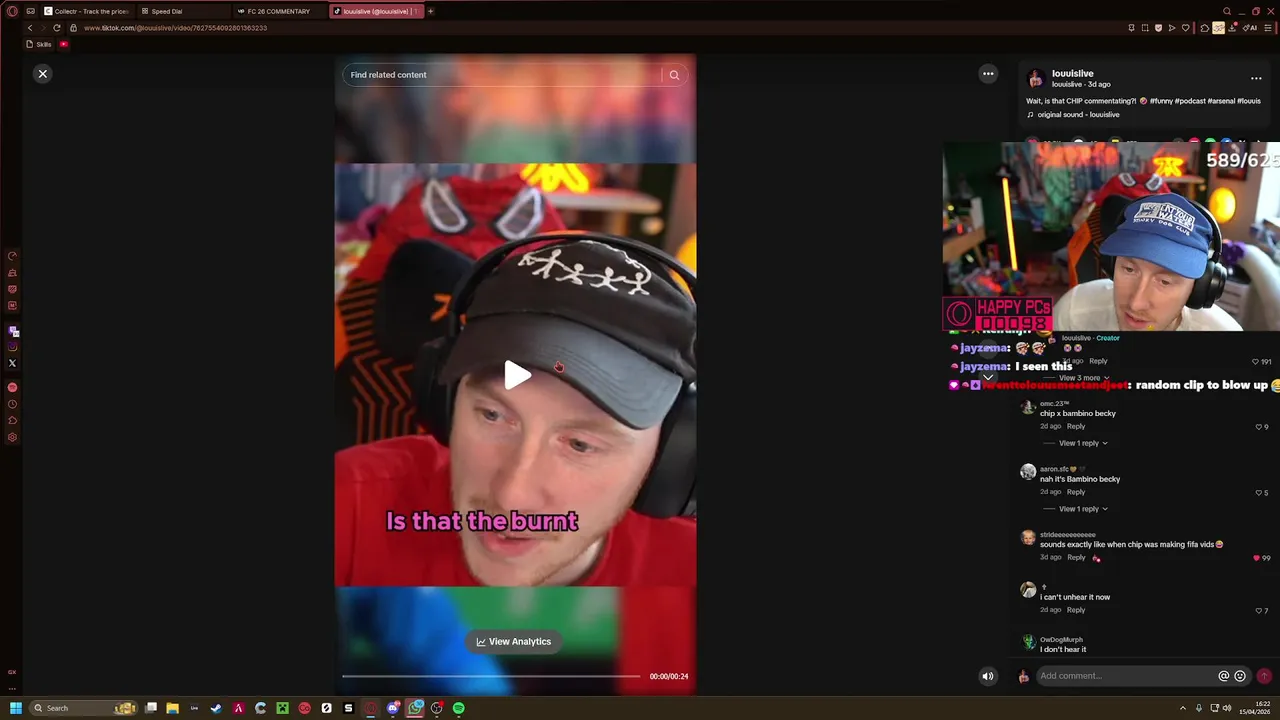Reply to strideeeeee's fifa vids comment

tap(1076, 557)
